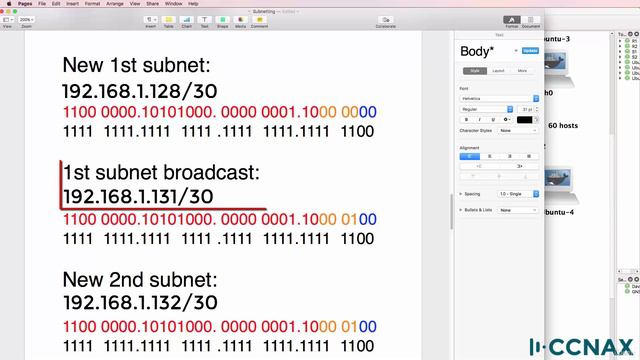
Task: Open the Window menu
Action: point(173,3)
